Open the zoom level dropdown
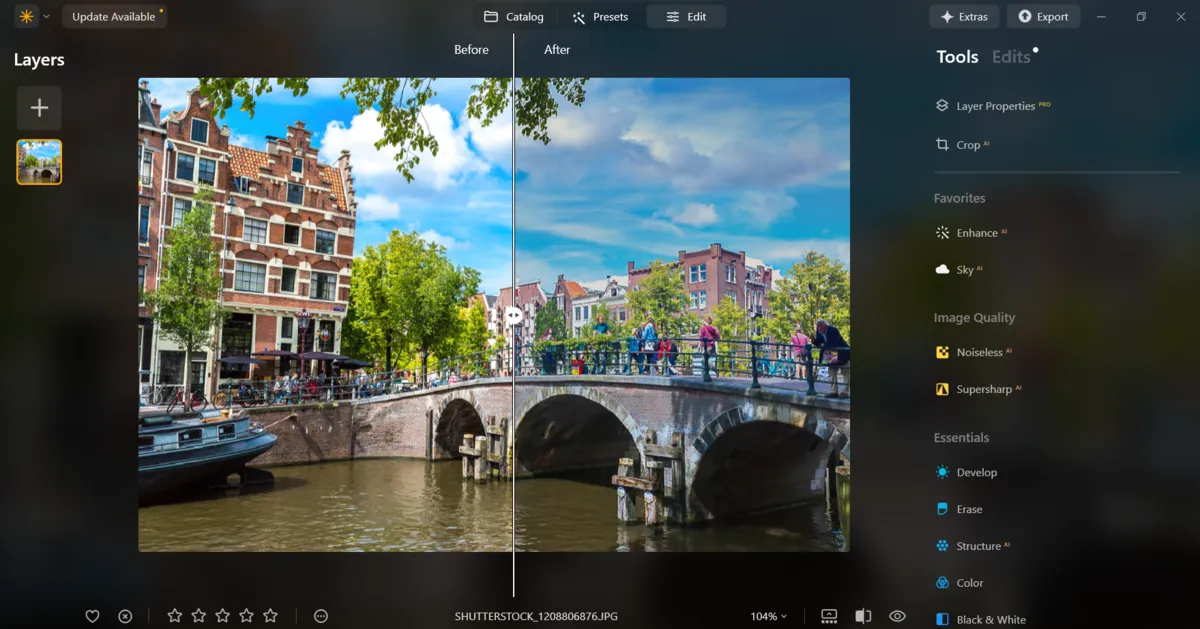This screenshot has height=629, width=1200. [x=768, y=616]
